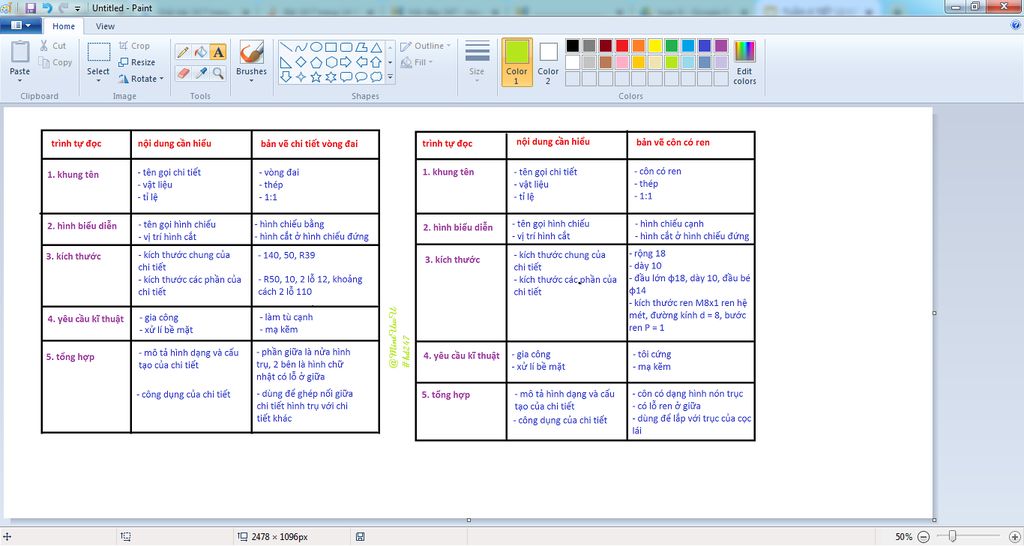Select the Eraser tool

click(183, 72)
